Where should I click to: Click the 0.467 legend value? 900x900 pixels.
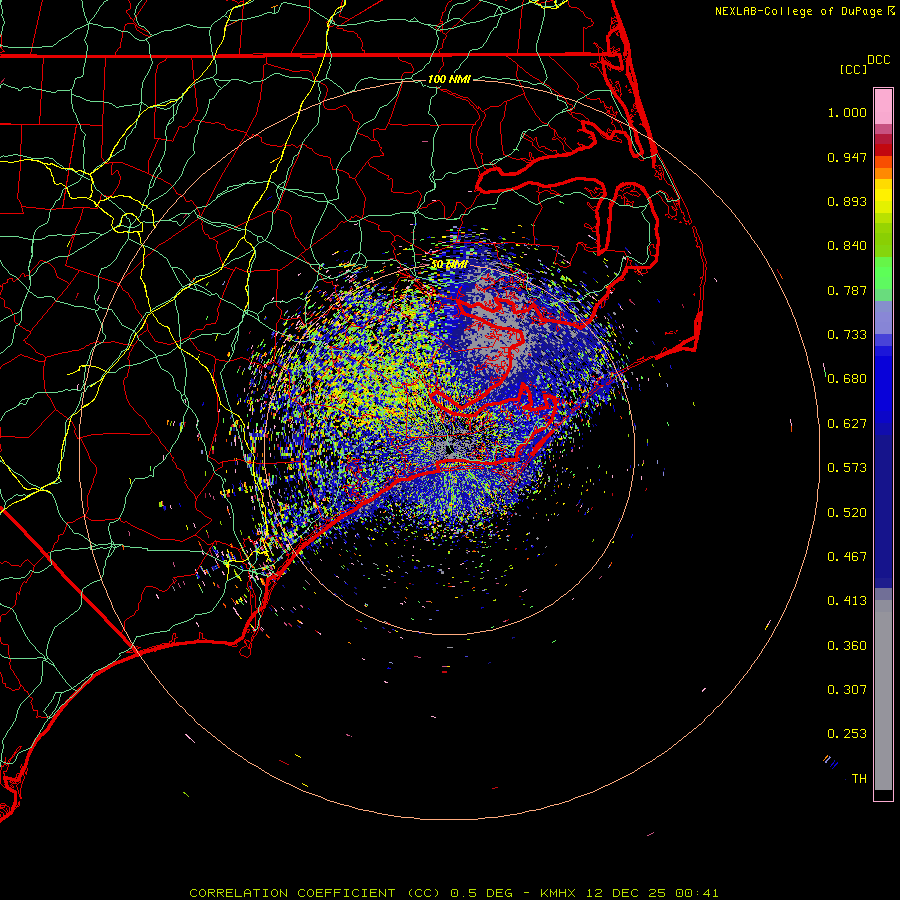click(847, 557)
